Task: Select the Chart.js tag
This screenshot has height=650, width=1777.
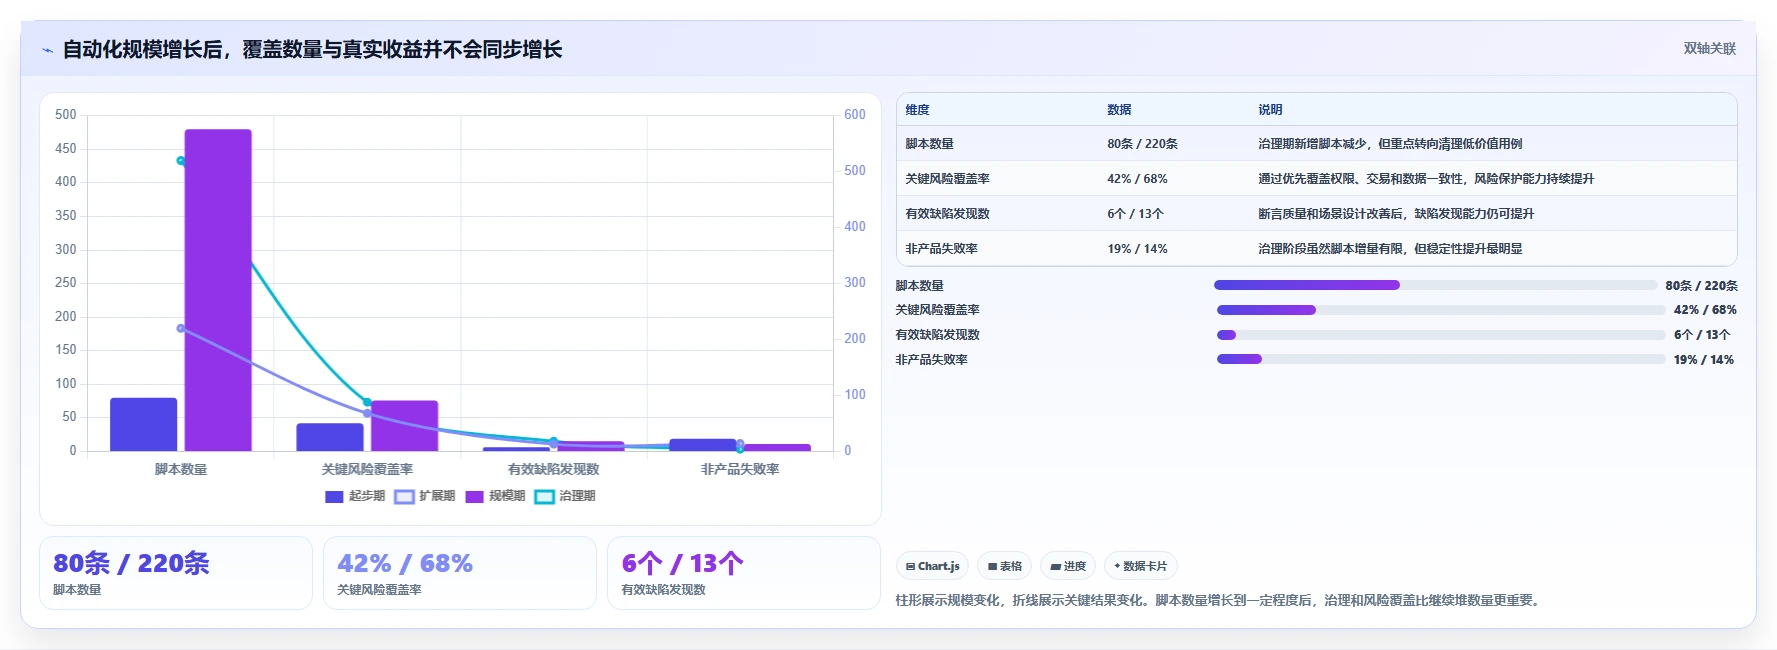Action: point(932,566)
